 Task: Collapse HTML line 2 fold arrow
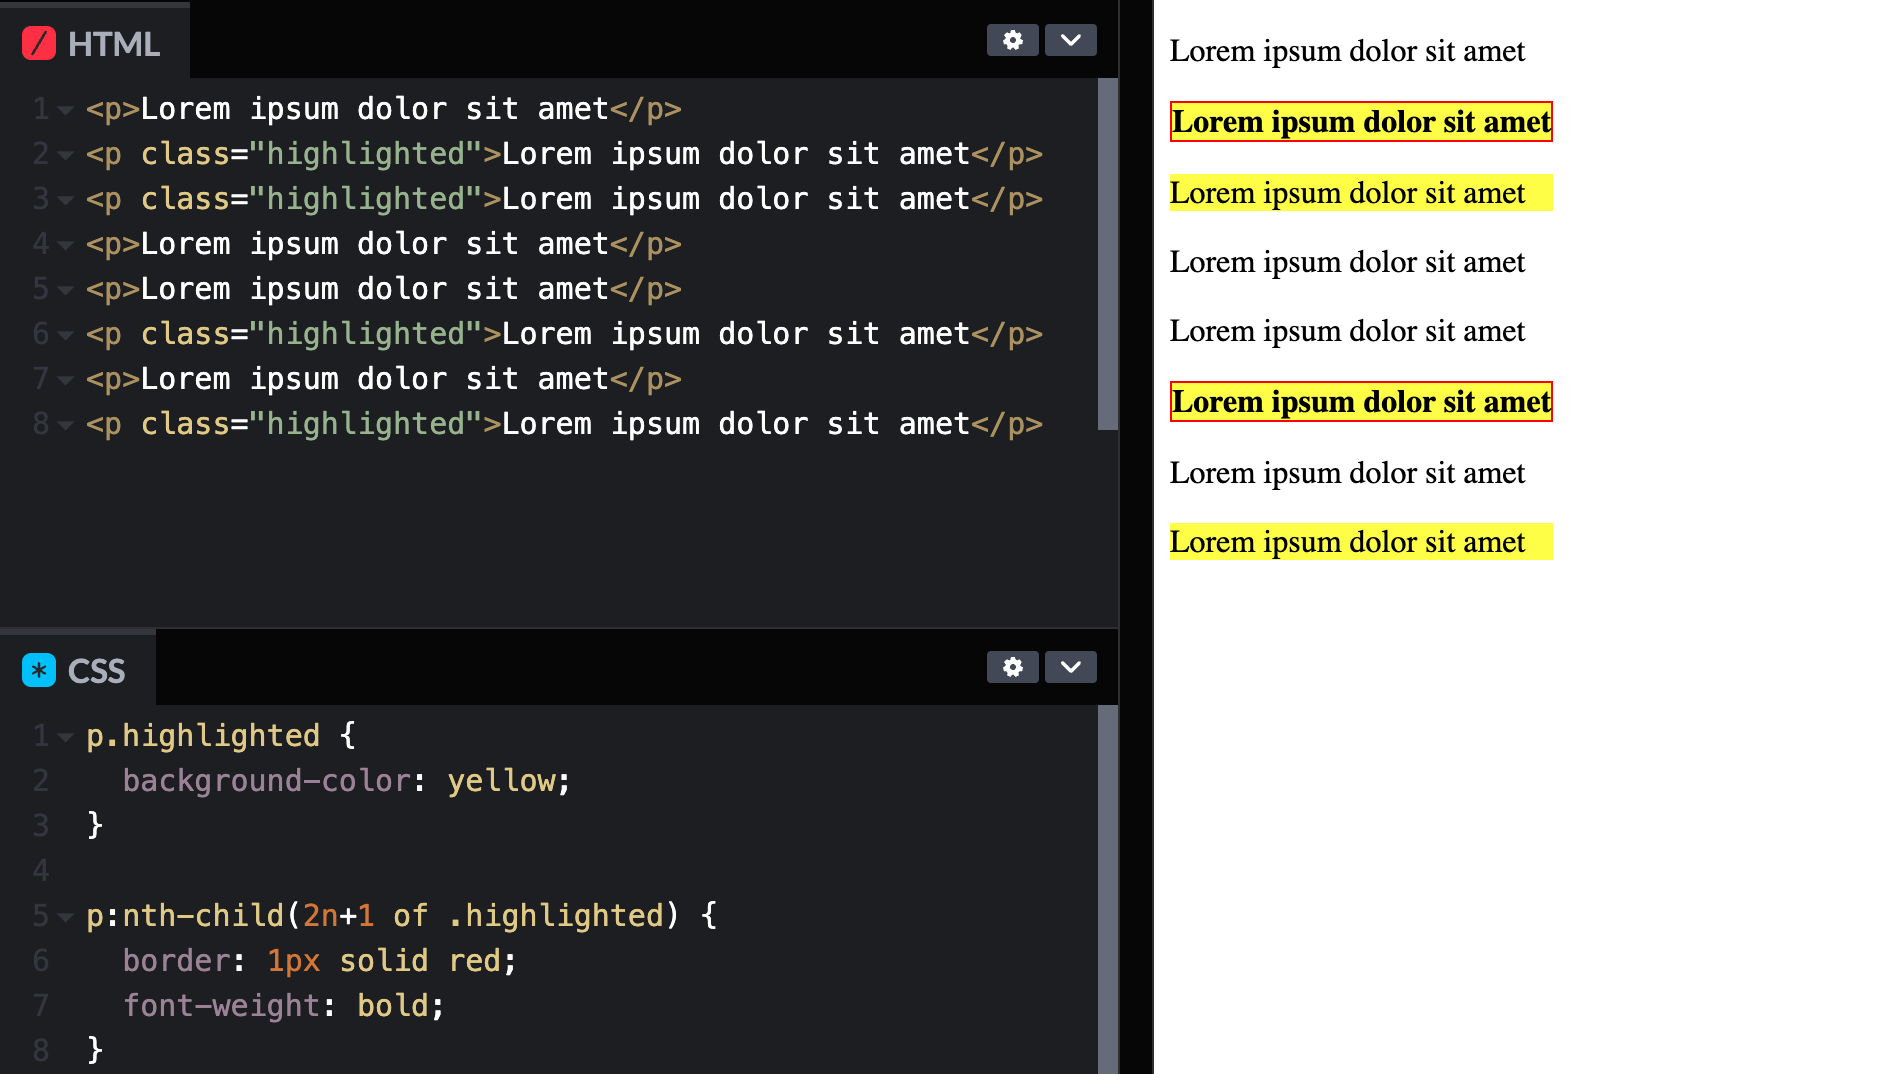click(x=66, y=155)
